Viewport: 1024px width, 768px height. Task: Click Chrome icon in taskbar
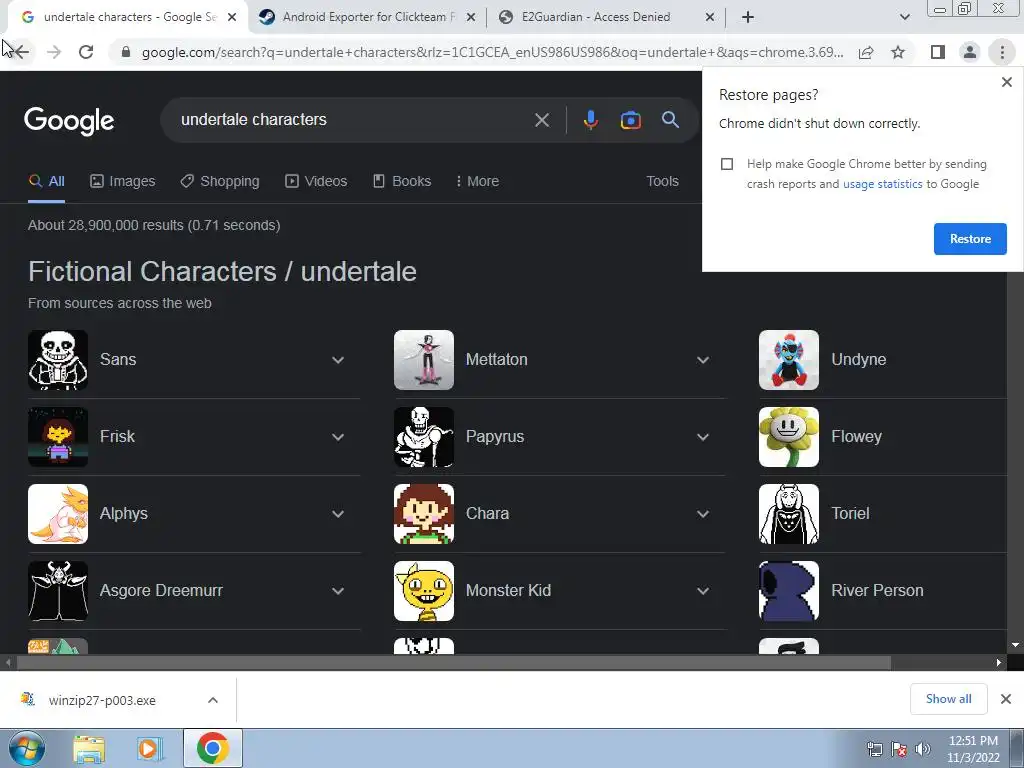212,748
